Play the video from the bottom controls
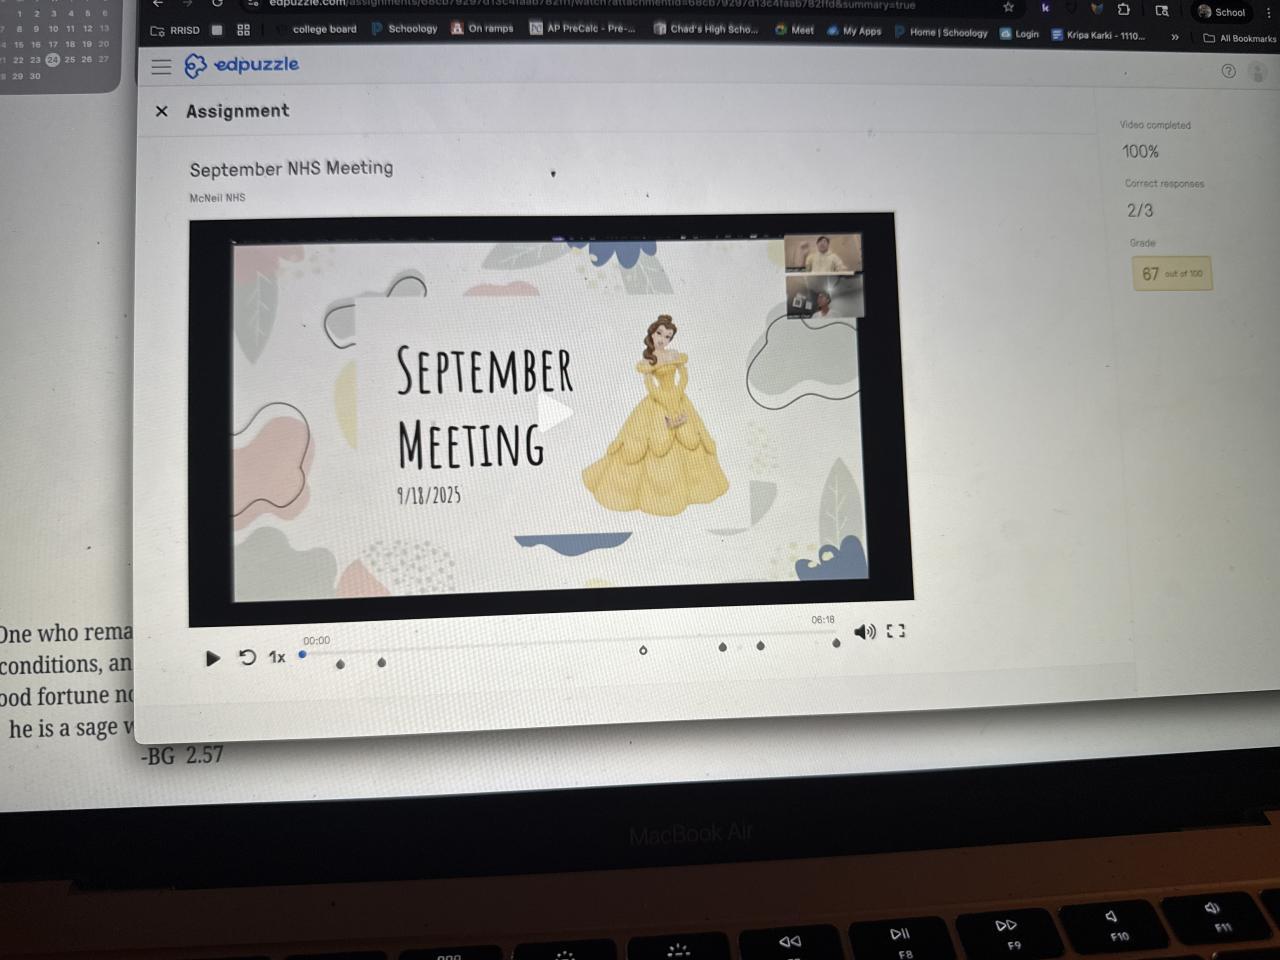1280x960 pixels. pyautogui.click(x=212, y=658)
